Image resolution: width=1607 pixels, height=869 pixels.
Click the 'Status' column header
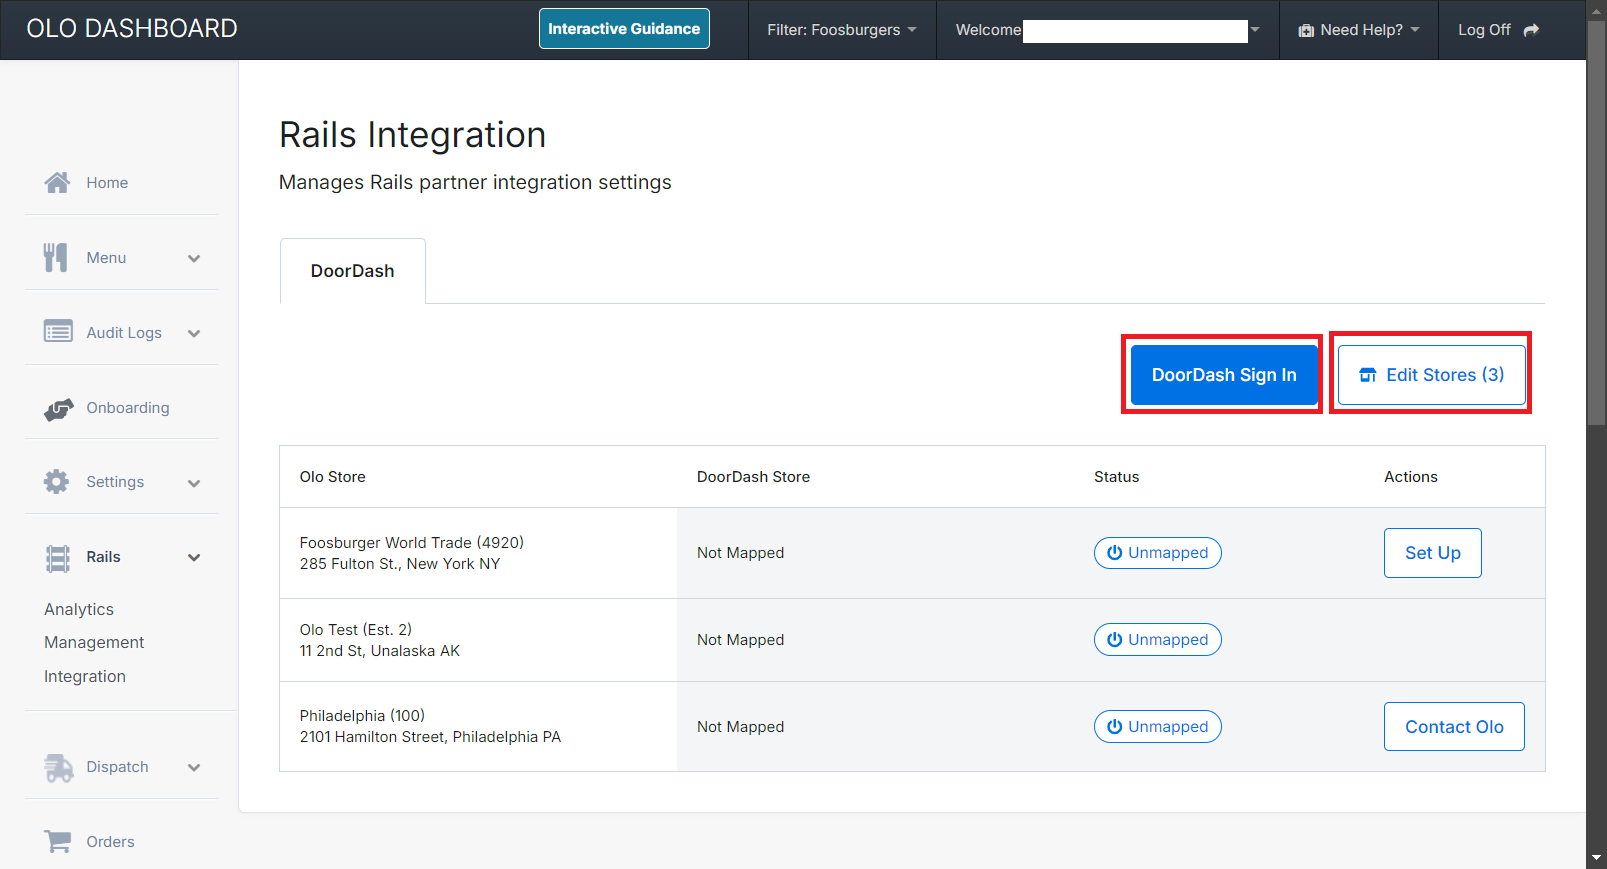1117,477
